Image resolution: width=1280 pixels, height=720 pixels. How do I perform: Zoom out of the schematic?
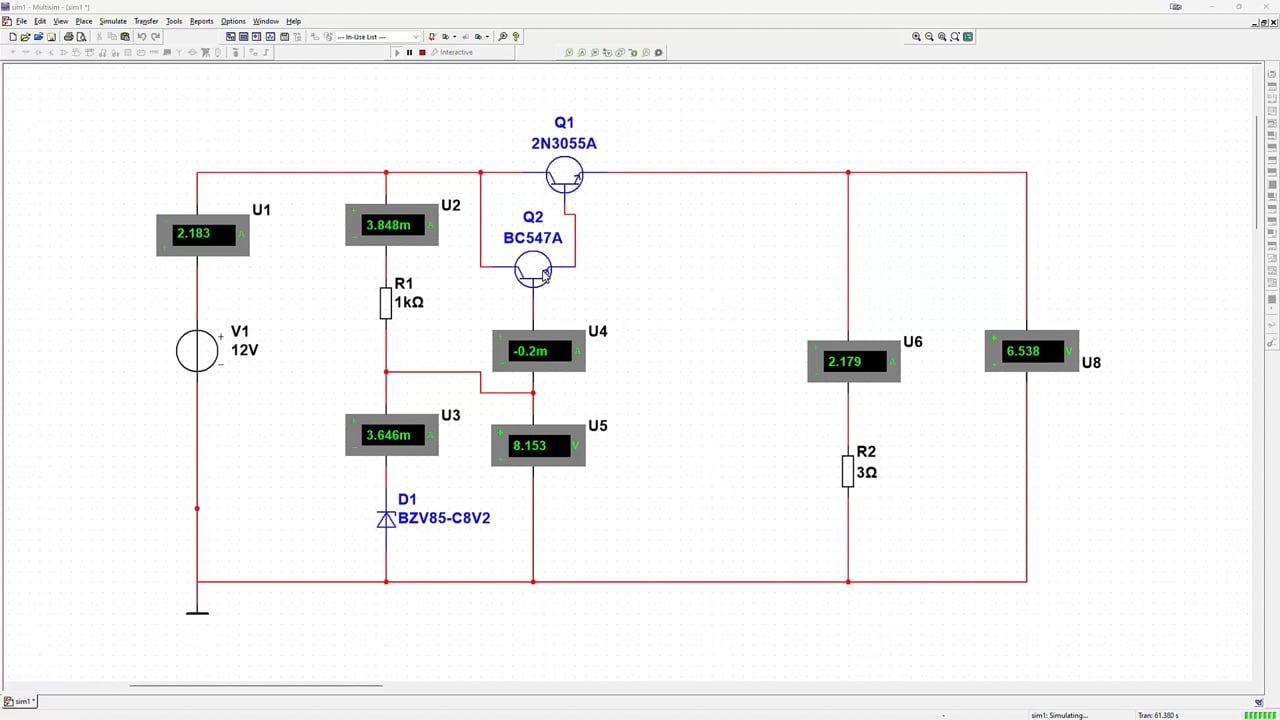(929, 37)
